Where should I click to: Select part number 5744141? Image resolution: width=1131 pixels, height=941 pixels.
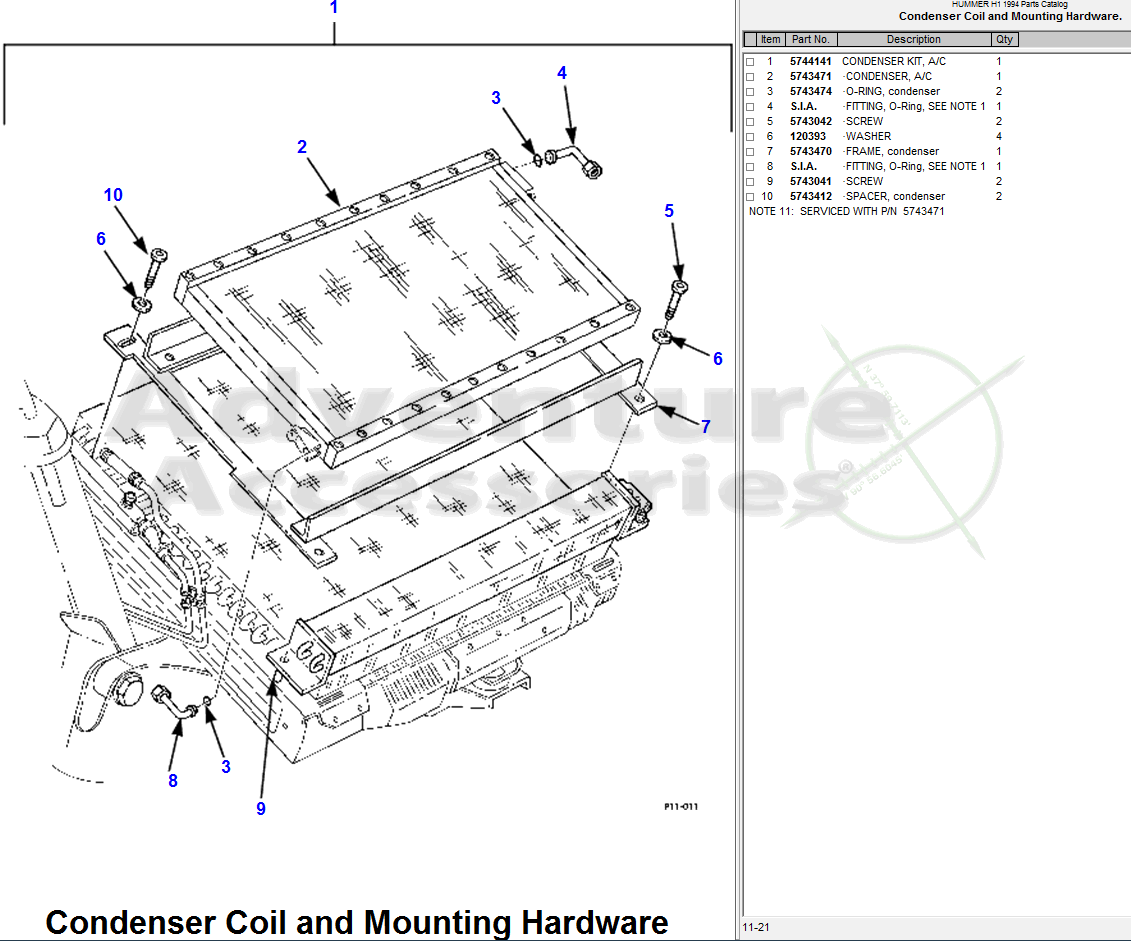pos(811,62)
